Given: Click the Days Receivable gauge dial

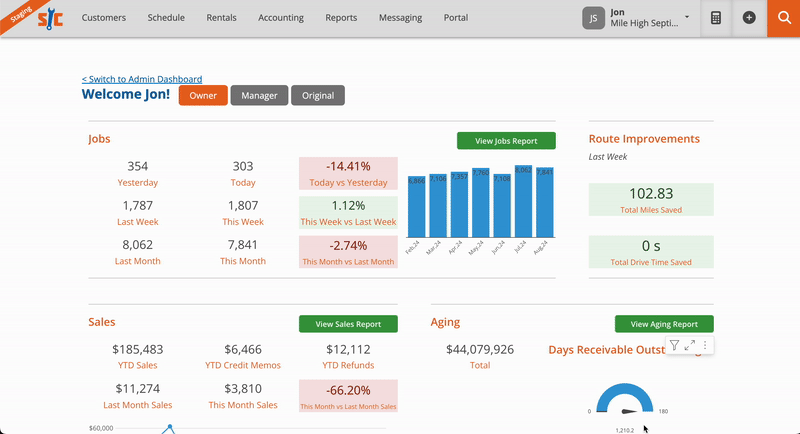Looking at the screenshot, I should click(624, 399).
